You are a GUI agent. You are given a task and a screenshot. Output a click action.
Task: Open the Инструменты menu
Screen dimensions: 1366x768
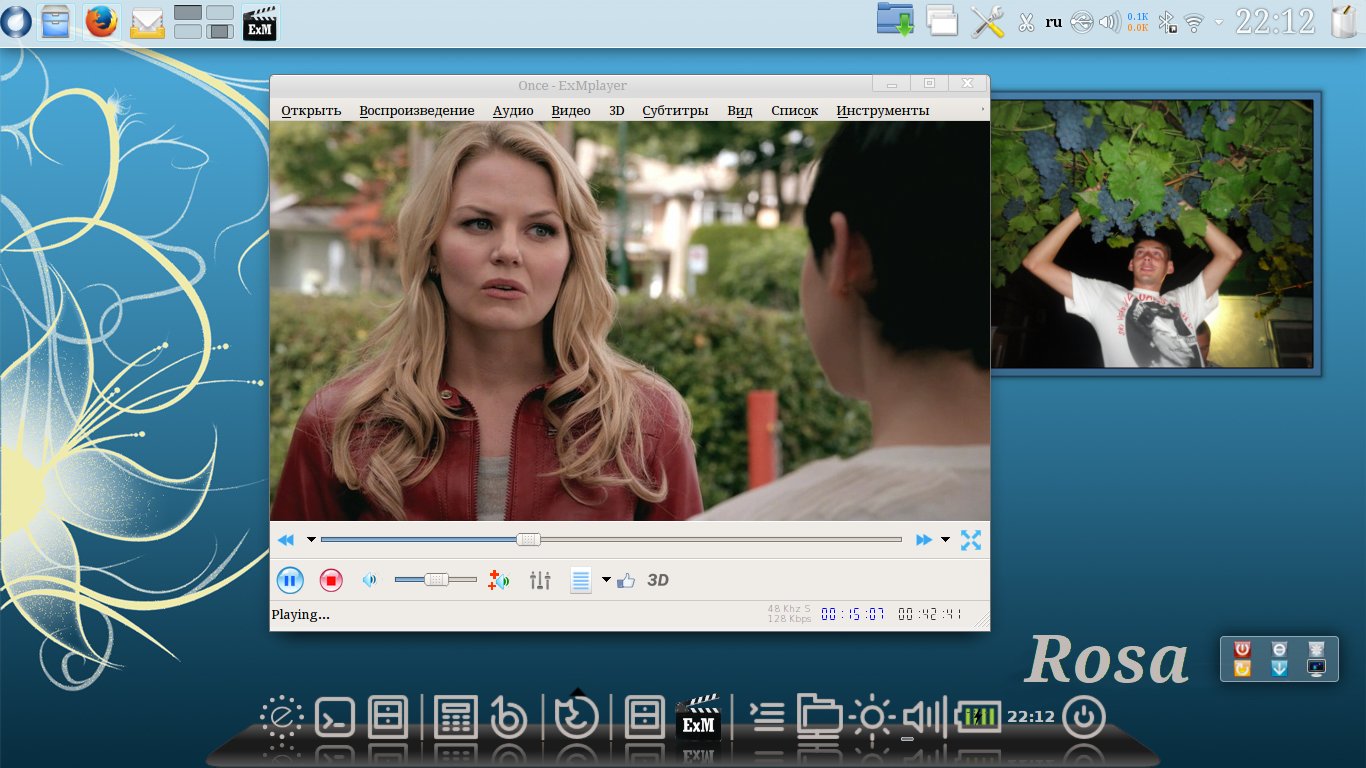pyautogui.click(x=883, y=111)
